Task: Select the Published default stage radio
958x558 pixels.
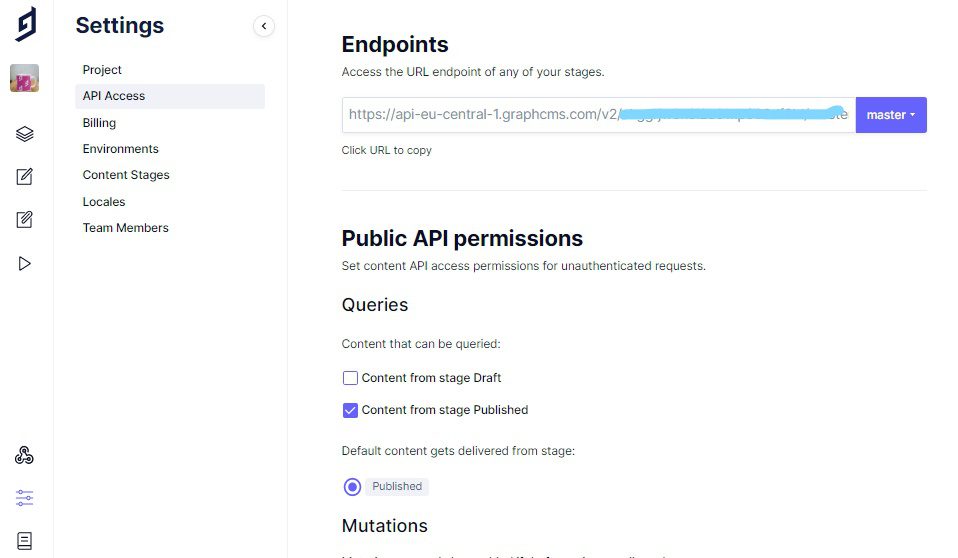Action: point(352,487)
